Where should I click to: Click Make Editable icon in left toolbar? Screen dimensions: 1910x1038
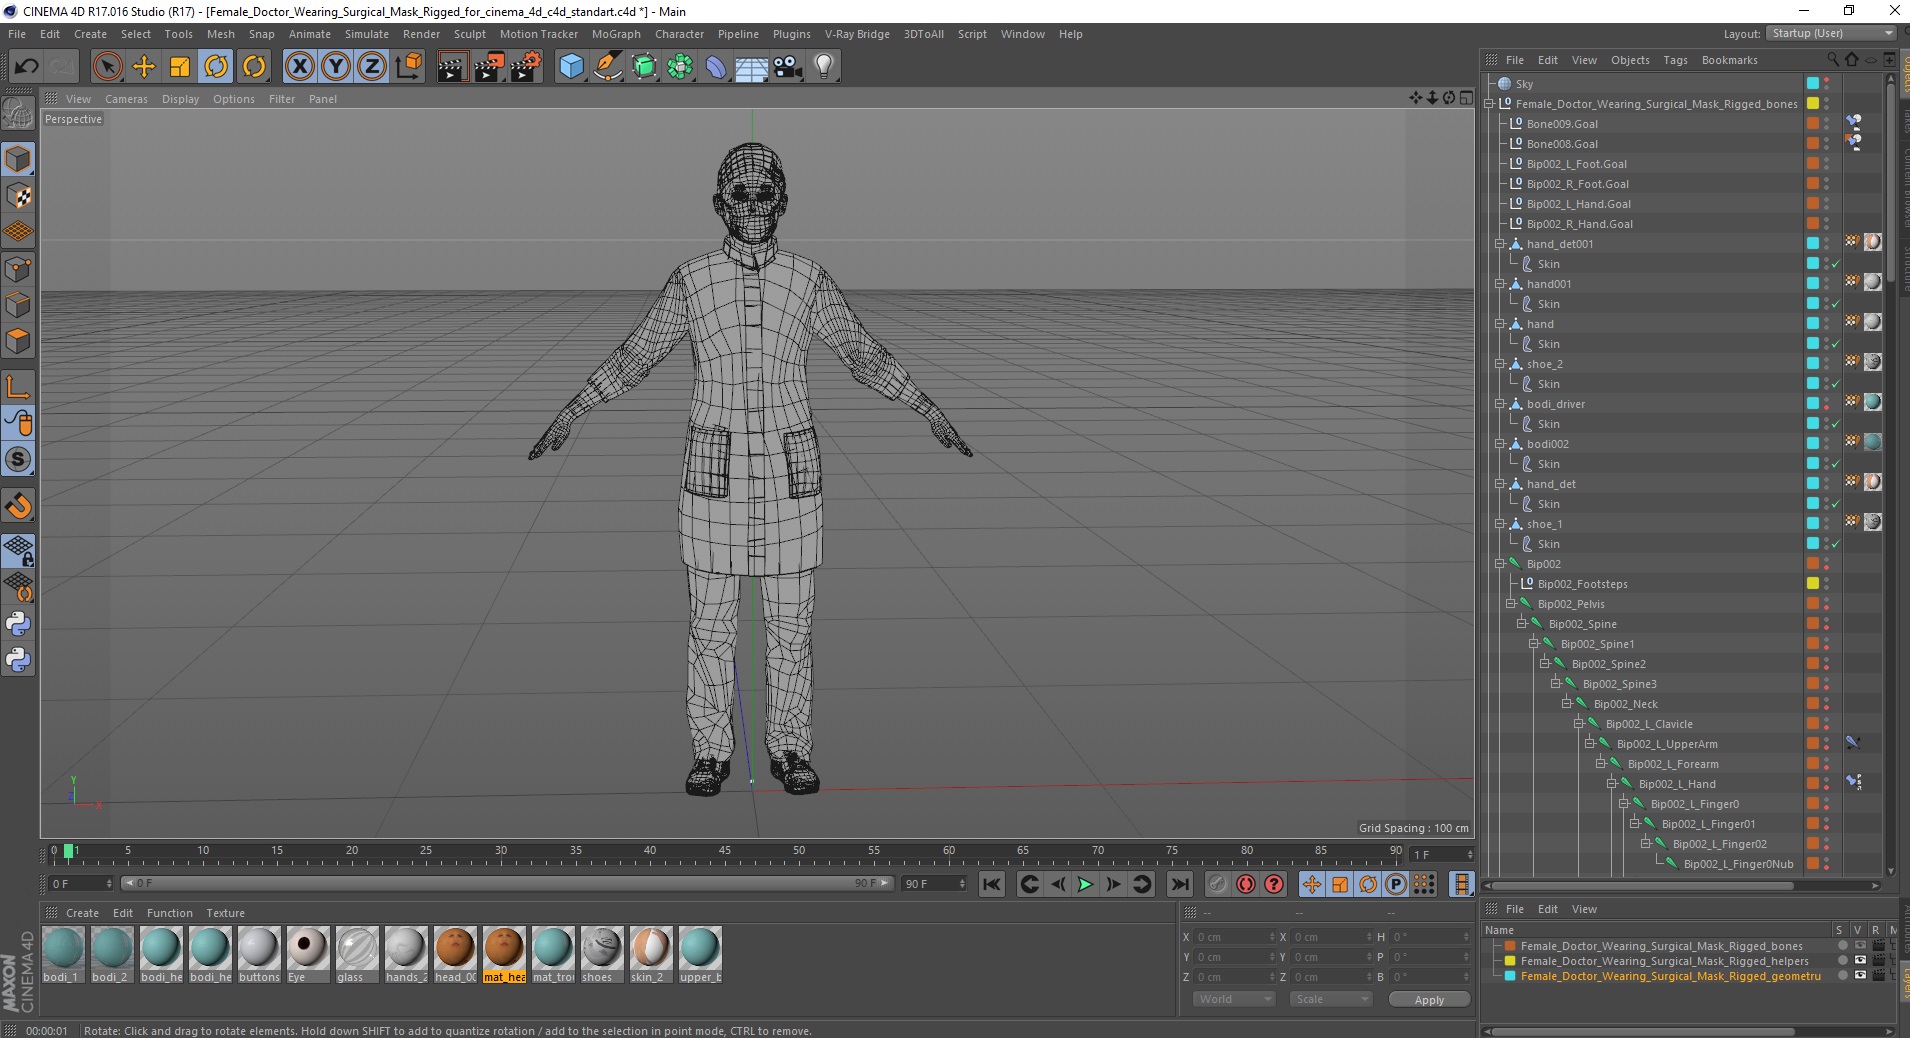pos(18,115)
